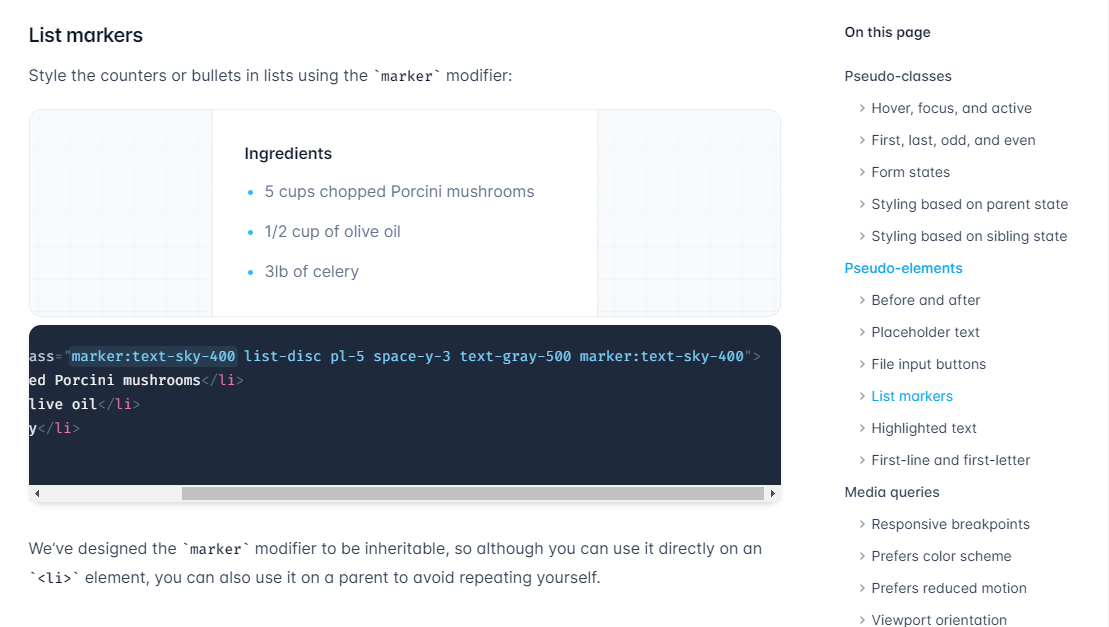Screen dimensions: 1109x627
Task: Open the 'Pseudo-elements' section heading
Action: [x=903, y=267]
